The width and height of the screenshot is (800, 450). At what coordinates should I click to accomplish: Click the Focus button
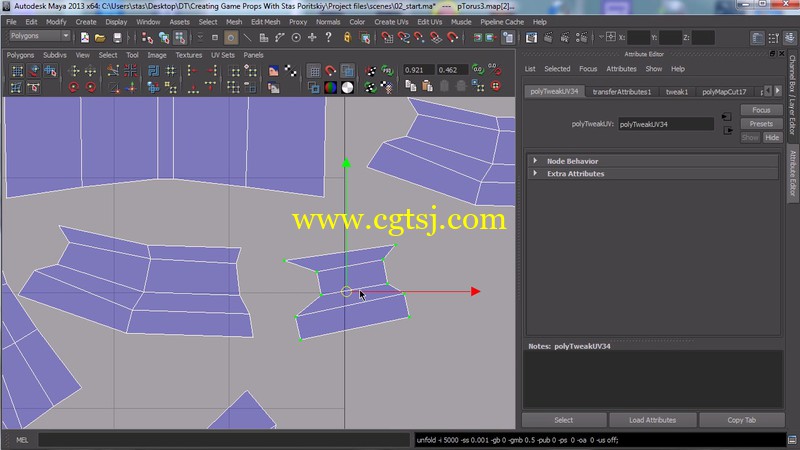tap(761, 110)
